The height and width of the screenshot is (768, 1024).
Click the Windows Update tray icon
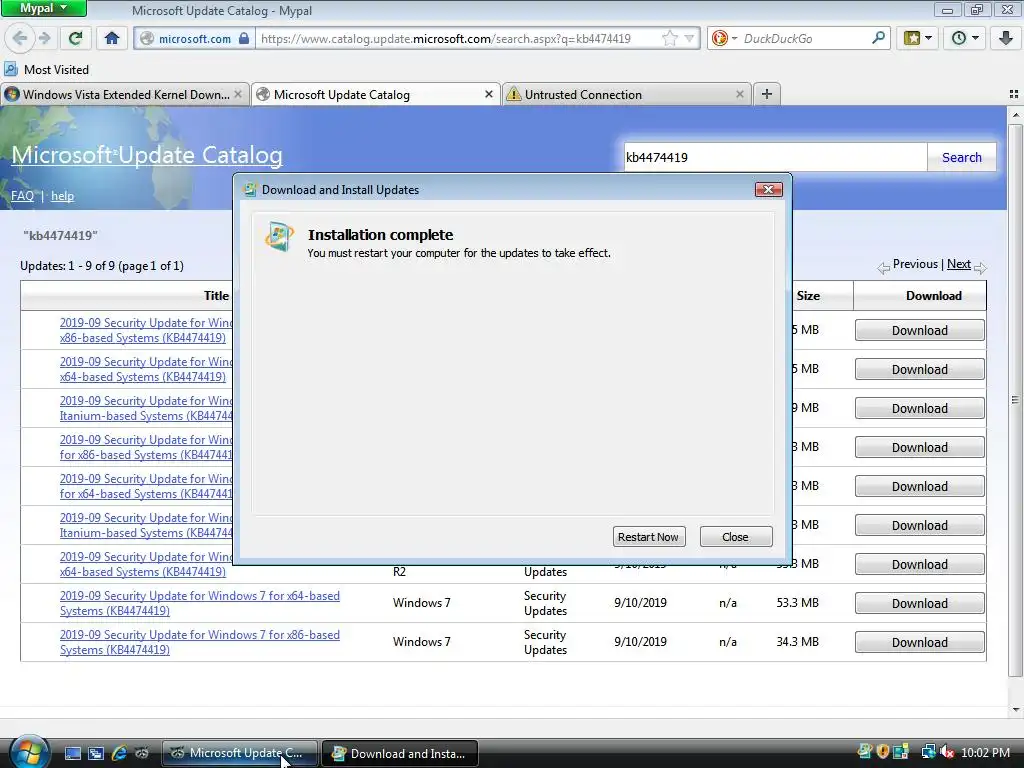click(x=864, y=752)
